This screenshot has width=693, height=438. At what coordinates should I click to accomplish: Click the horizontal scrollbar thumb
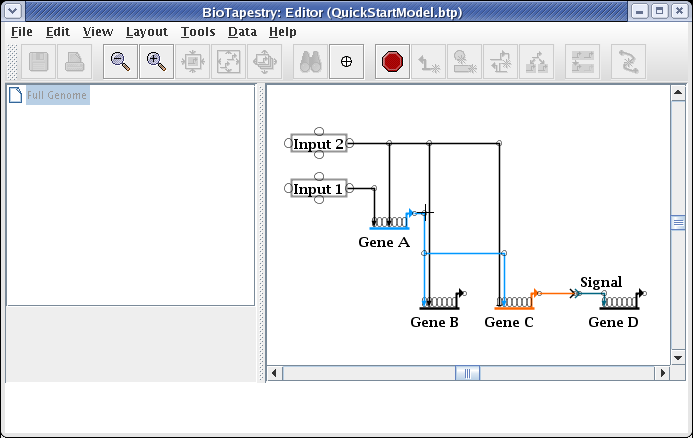pyautogui.click(x=468, y=373)
